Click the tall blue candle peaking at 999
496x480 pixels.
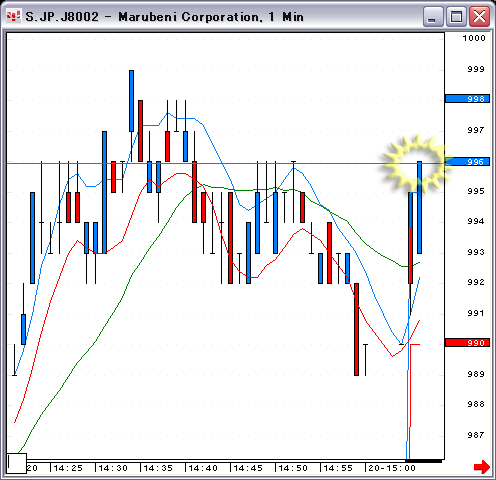pyautogui.click(x=131, y=101)
